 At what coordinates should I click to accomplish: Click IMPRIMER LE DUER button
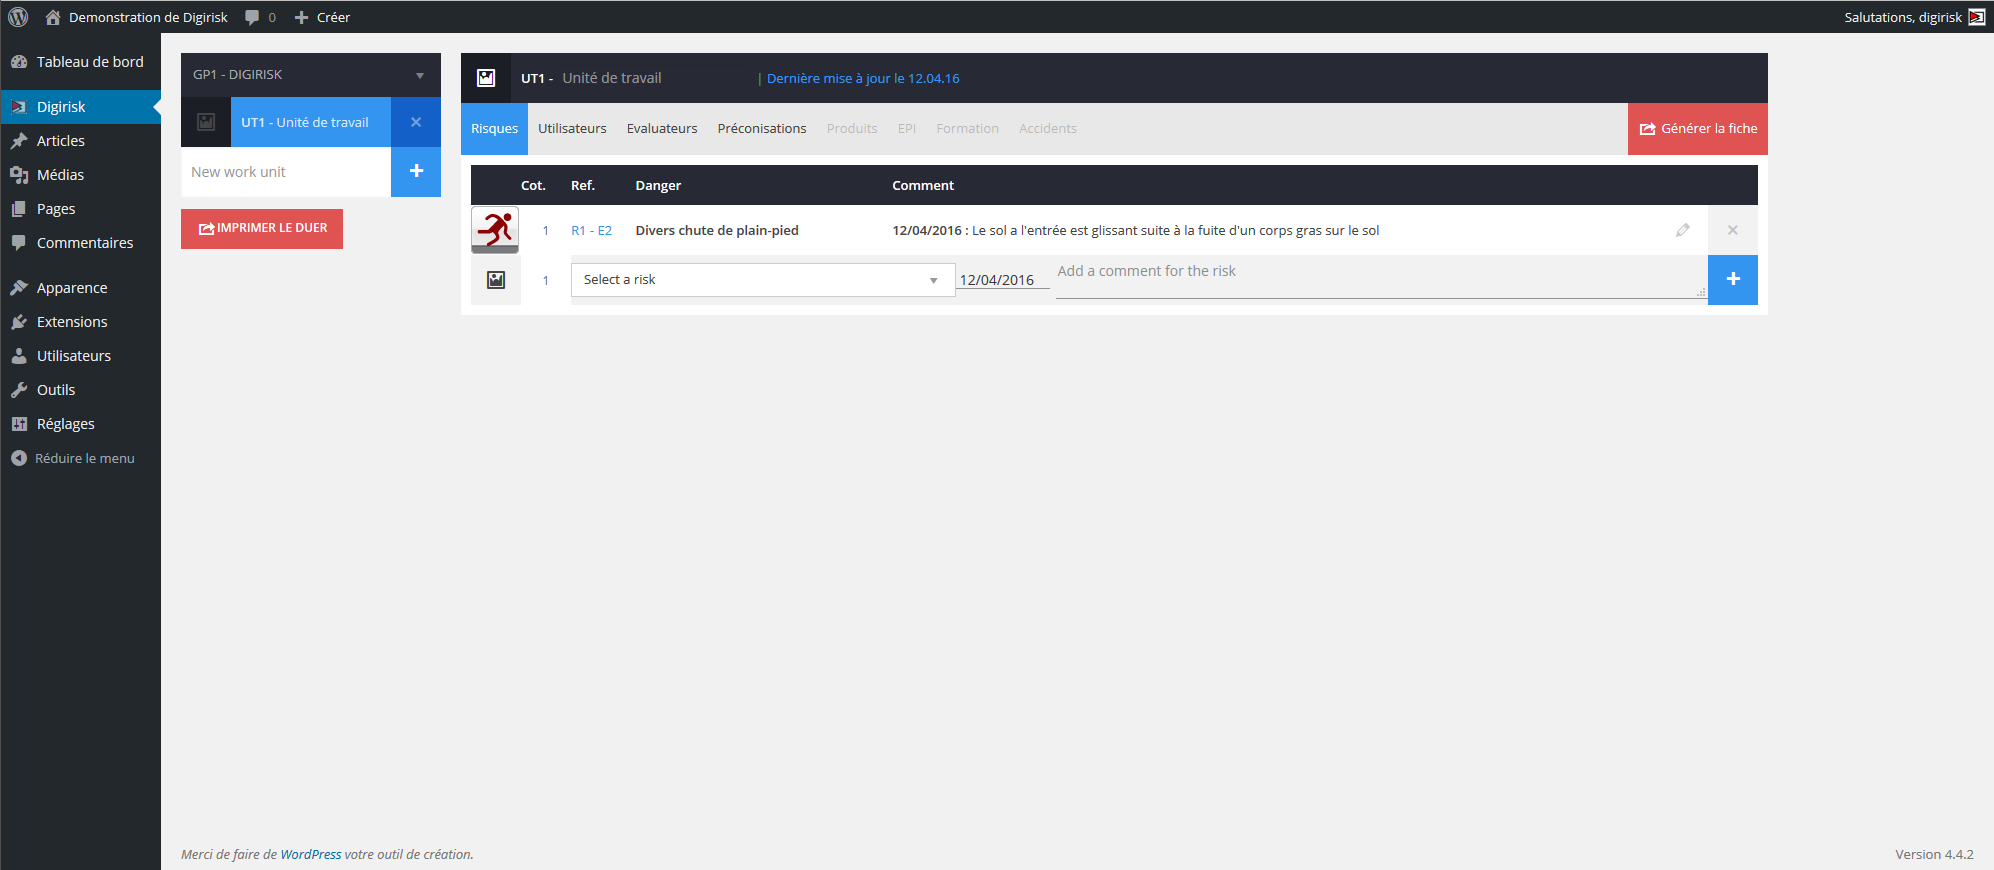click(x=262, y=229)
